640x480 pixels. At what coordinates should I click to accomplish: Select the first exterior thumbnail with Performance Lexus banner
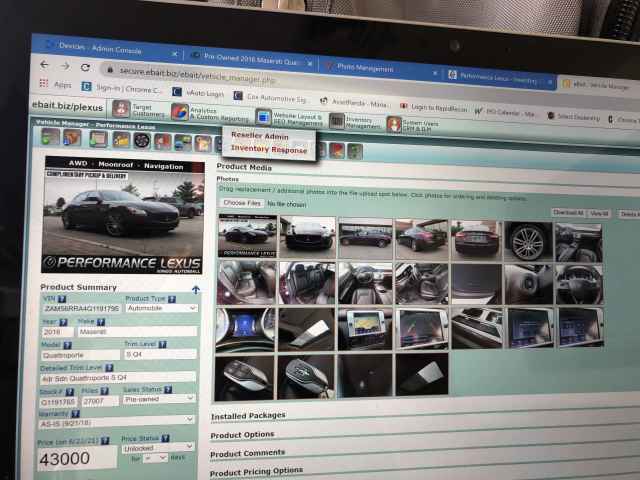pyautogui.click(x=247, y=236)
